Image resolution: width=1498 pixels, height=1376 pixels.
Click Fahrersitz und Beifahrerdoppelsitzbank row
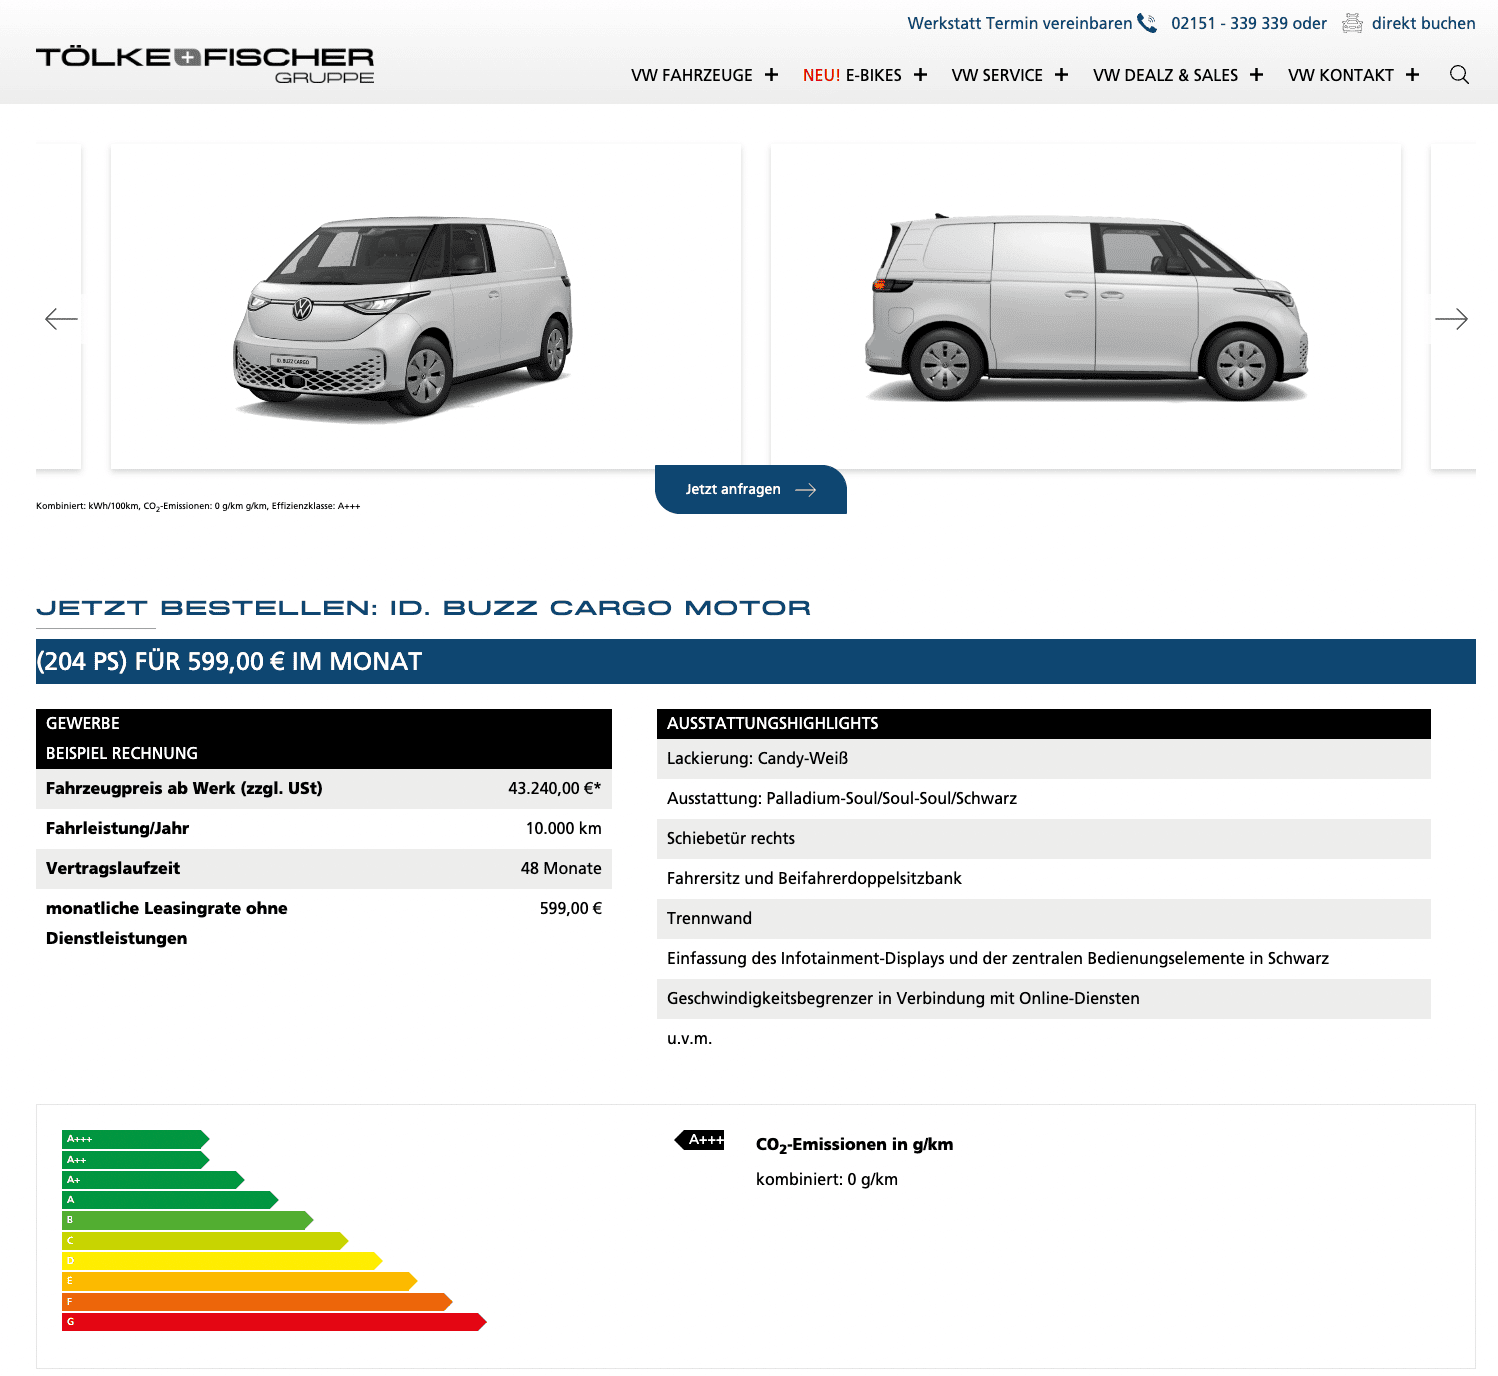click(x=1044, y=878)
